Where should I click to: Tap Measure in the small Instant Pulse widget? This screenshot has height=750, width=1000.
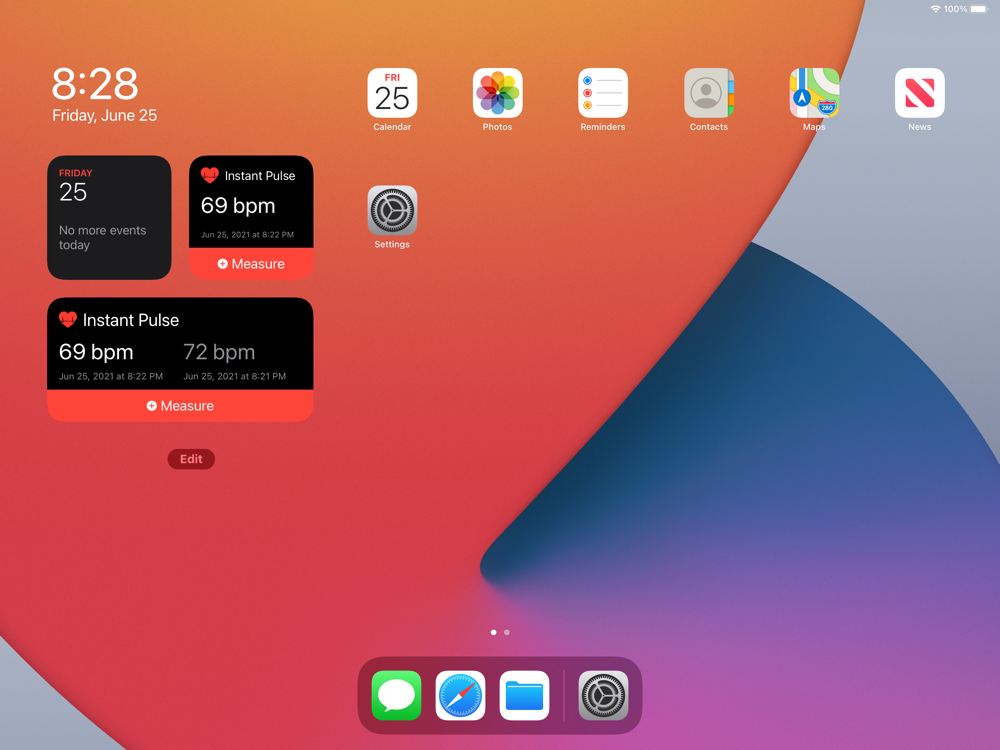tap(251, 264)
